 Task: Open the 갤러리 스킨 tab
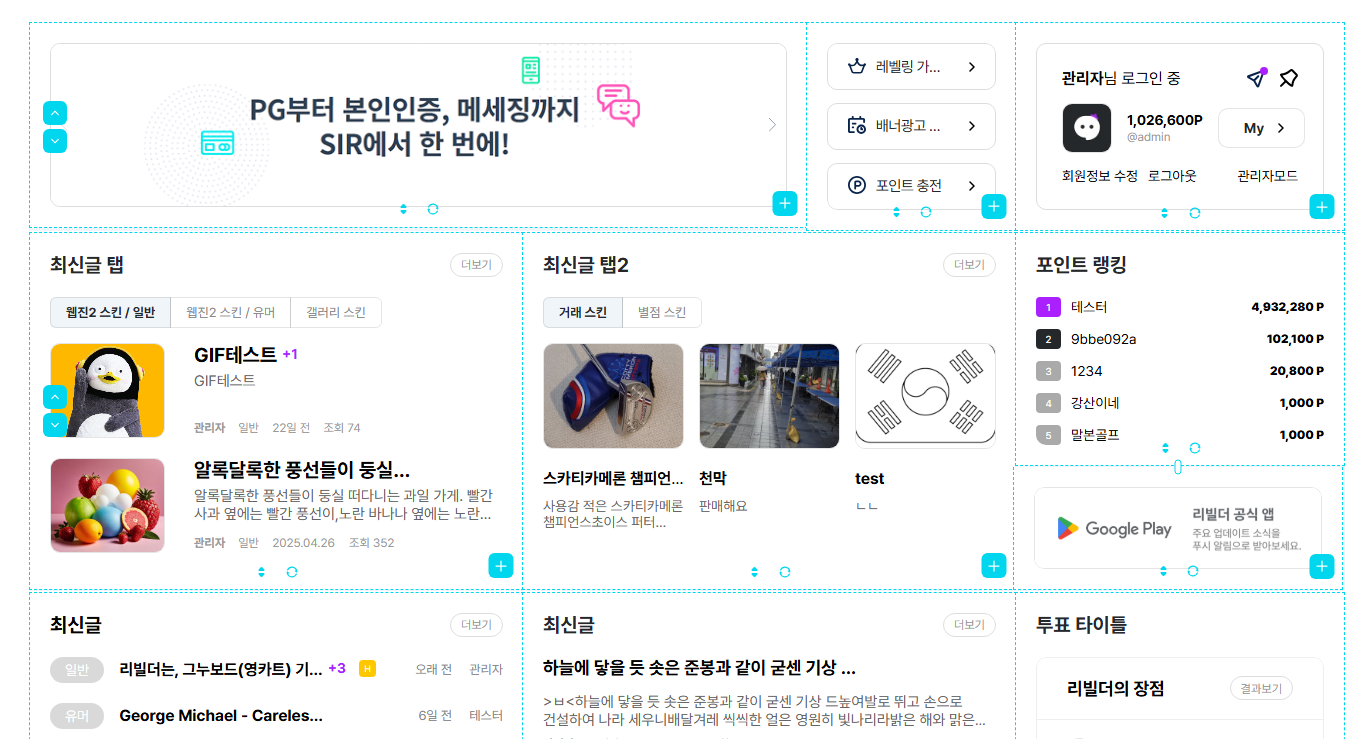(x=336, y=312)
